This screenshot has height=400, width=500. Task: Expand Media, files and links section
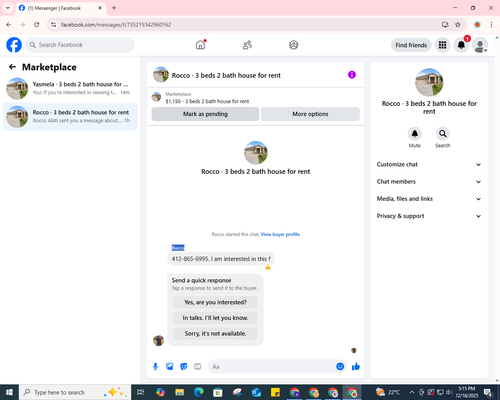[429, 199]
